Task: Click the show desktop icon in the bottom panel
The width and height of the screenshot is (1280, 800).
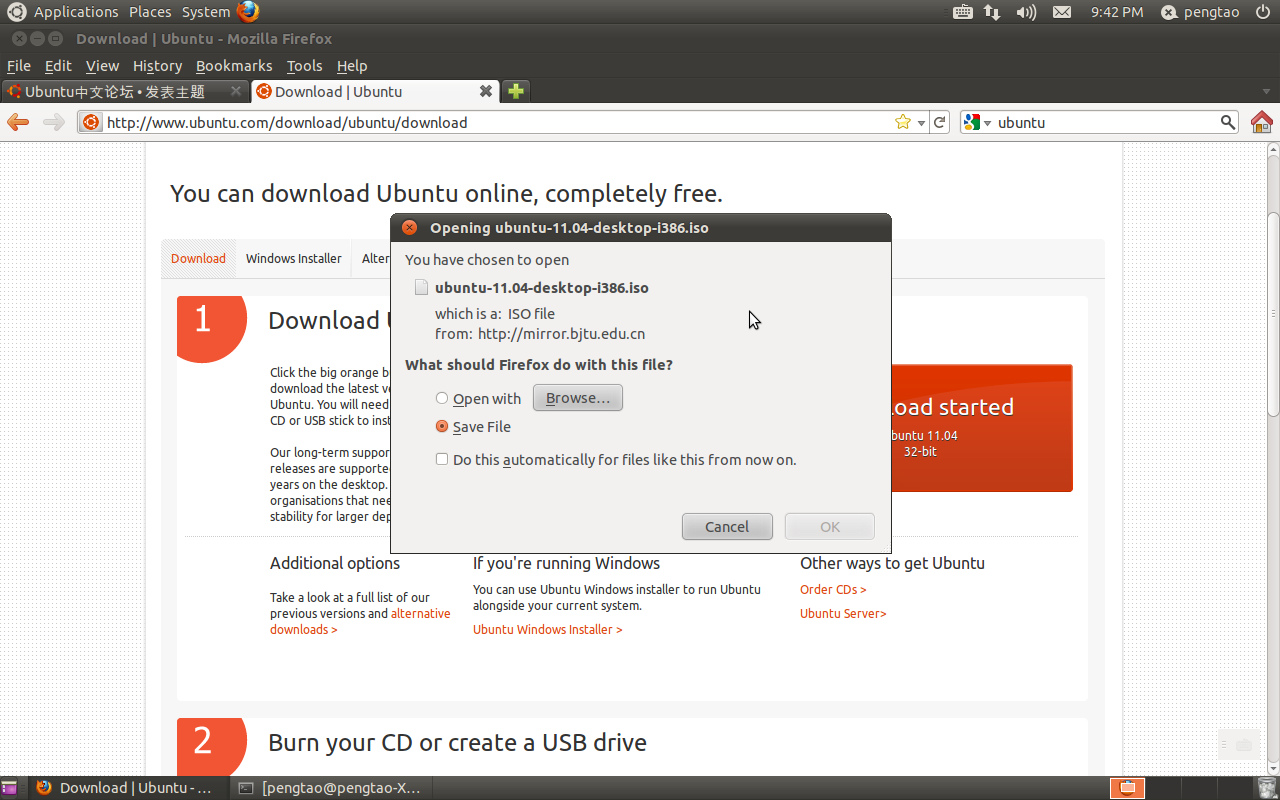Action: (9, 788)
